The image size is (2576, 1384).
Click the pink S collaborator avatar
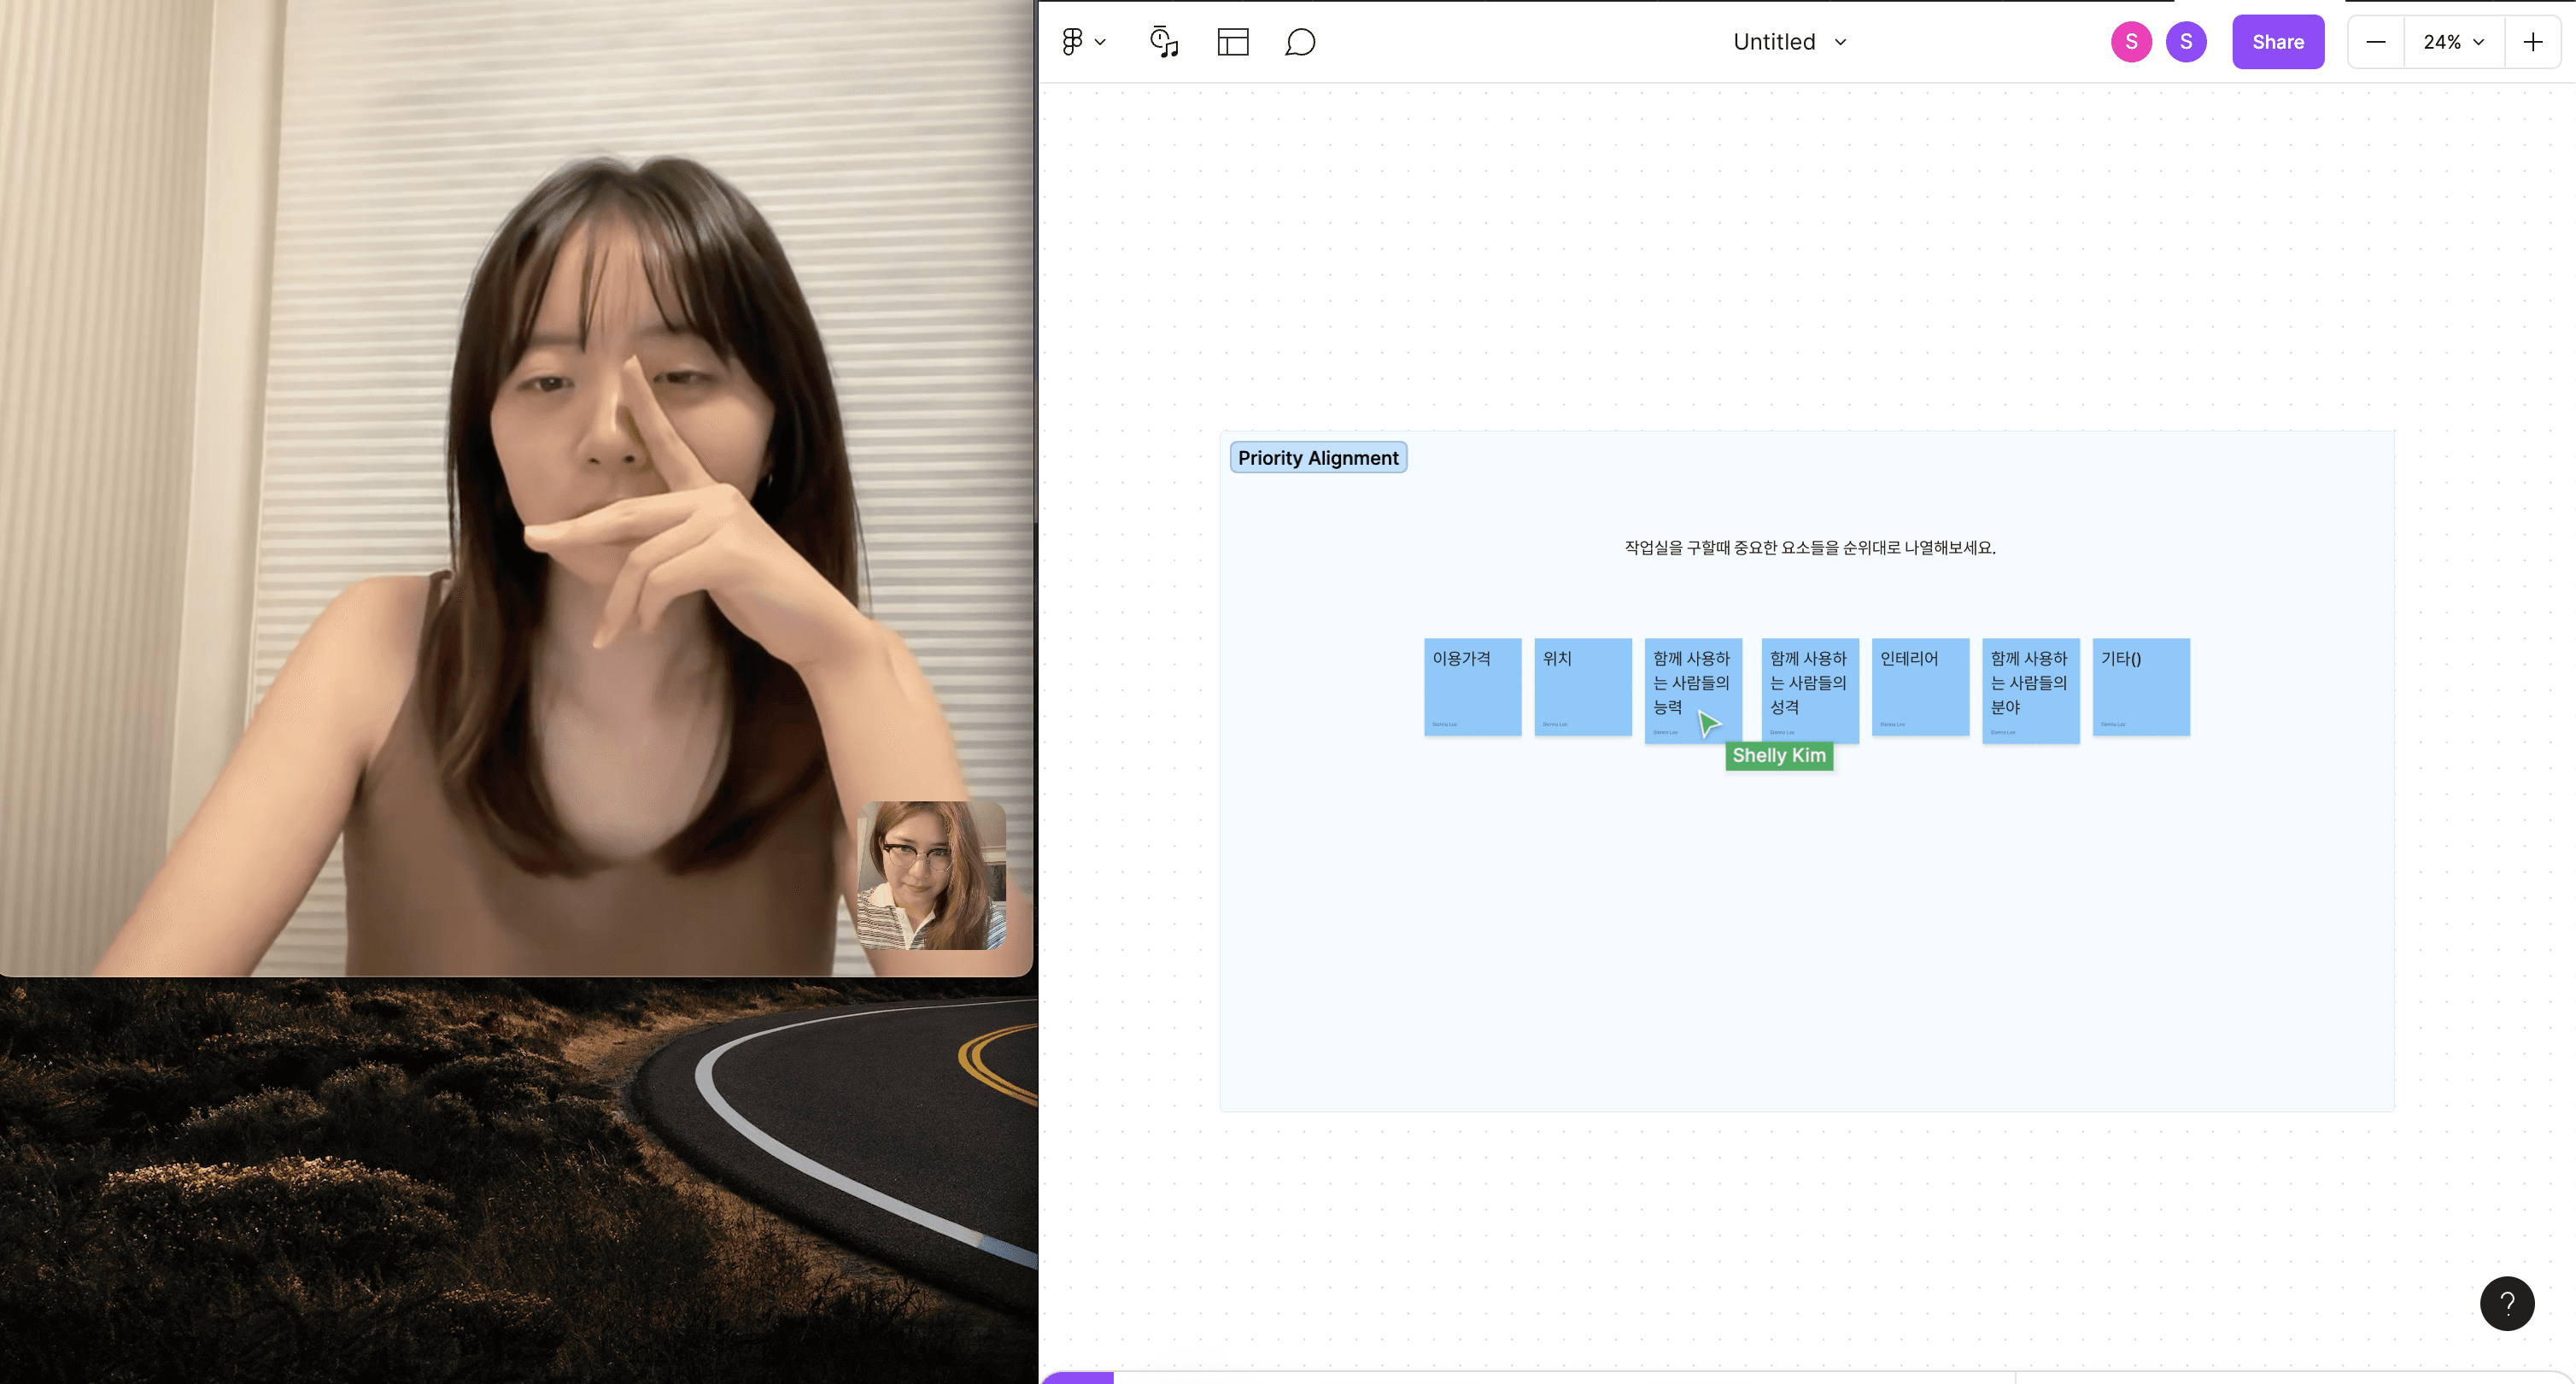[2131, 42]
